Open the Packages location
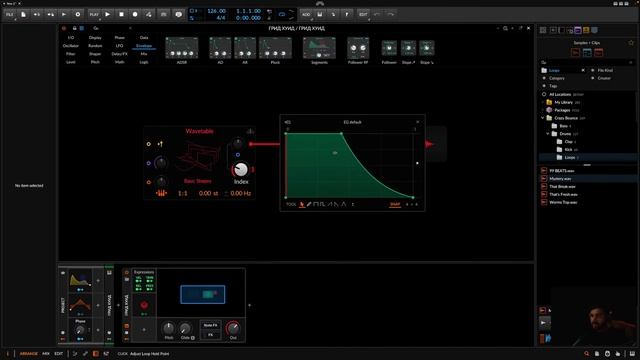This screenshot has height=360, width=640. pyautogui.click(x=562, y=110)
